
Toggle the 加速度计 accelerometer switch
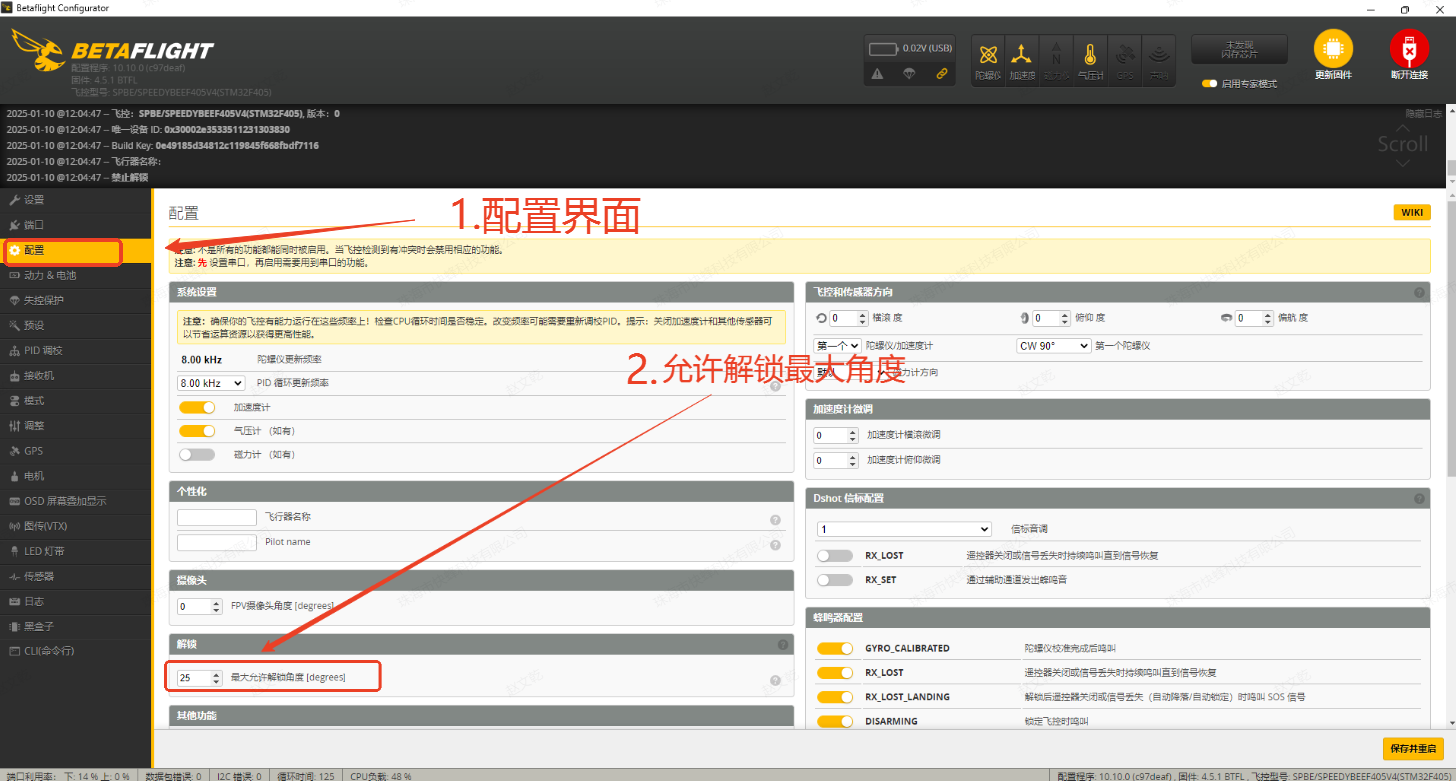(197, 407)
